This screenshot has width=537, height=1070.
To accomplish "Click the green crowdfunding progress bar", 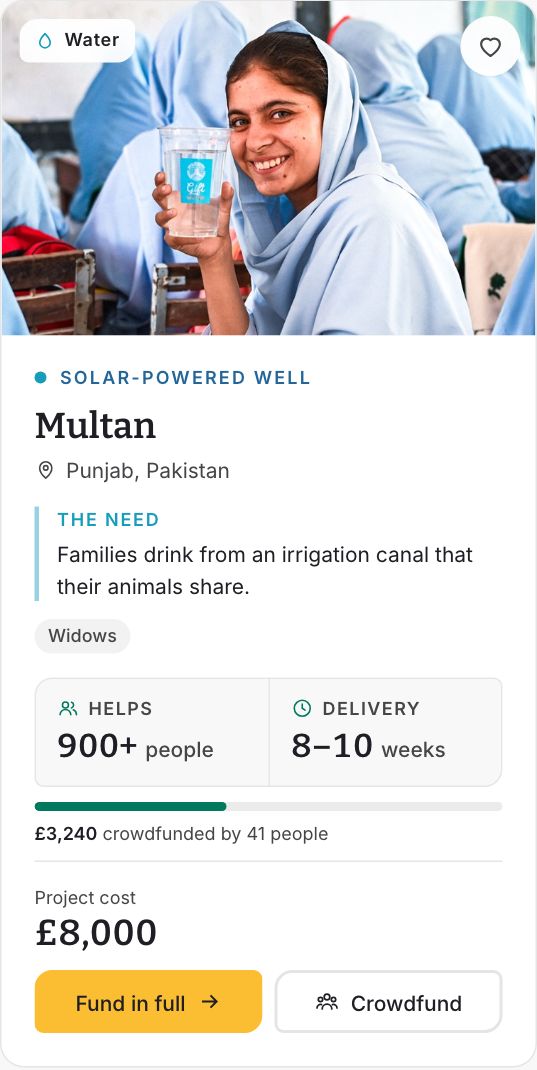I will pyautogui.click(x=130, y=807).
